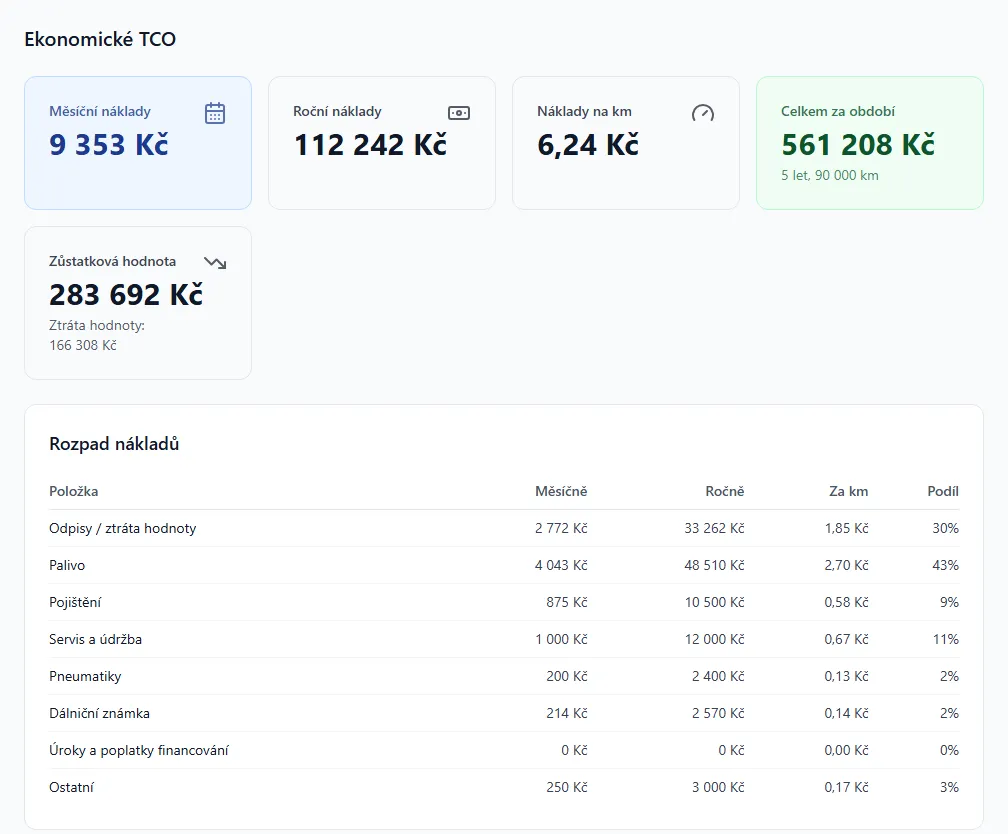Click the Měsíčně column header
The width and height of the screenshot is (1008, 834).
561,491
